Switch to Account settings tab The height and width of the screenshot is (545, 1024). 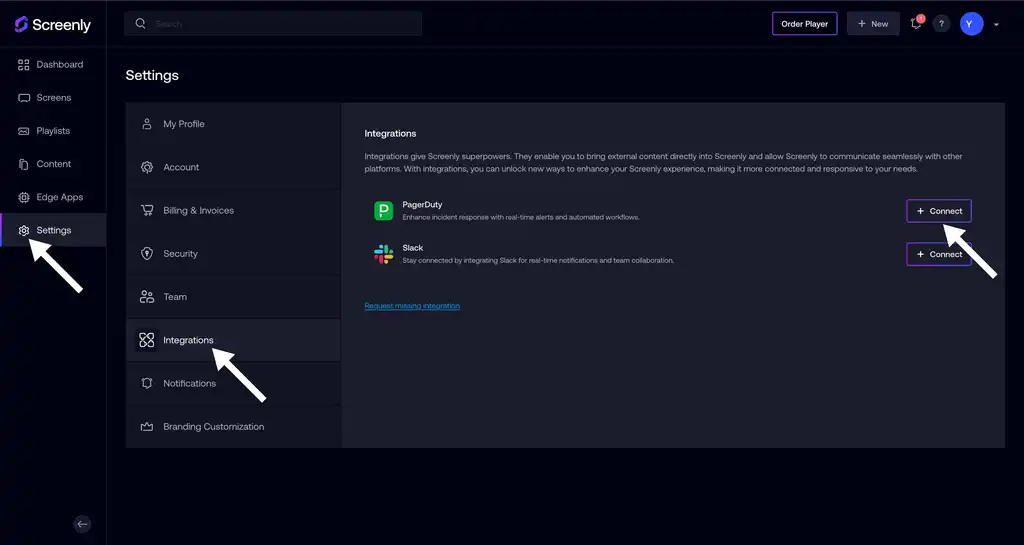click(233, 167)
